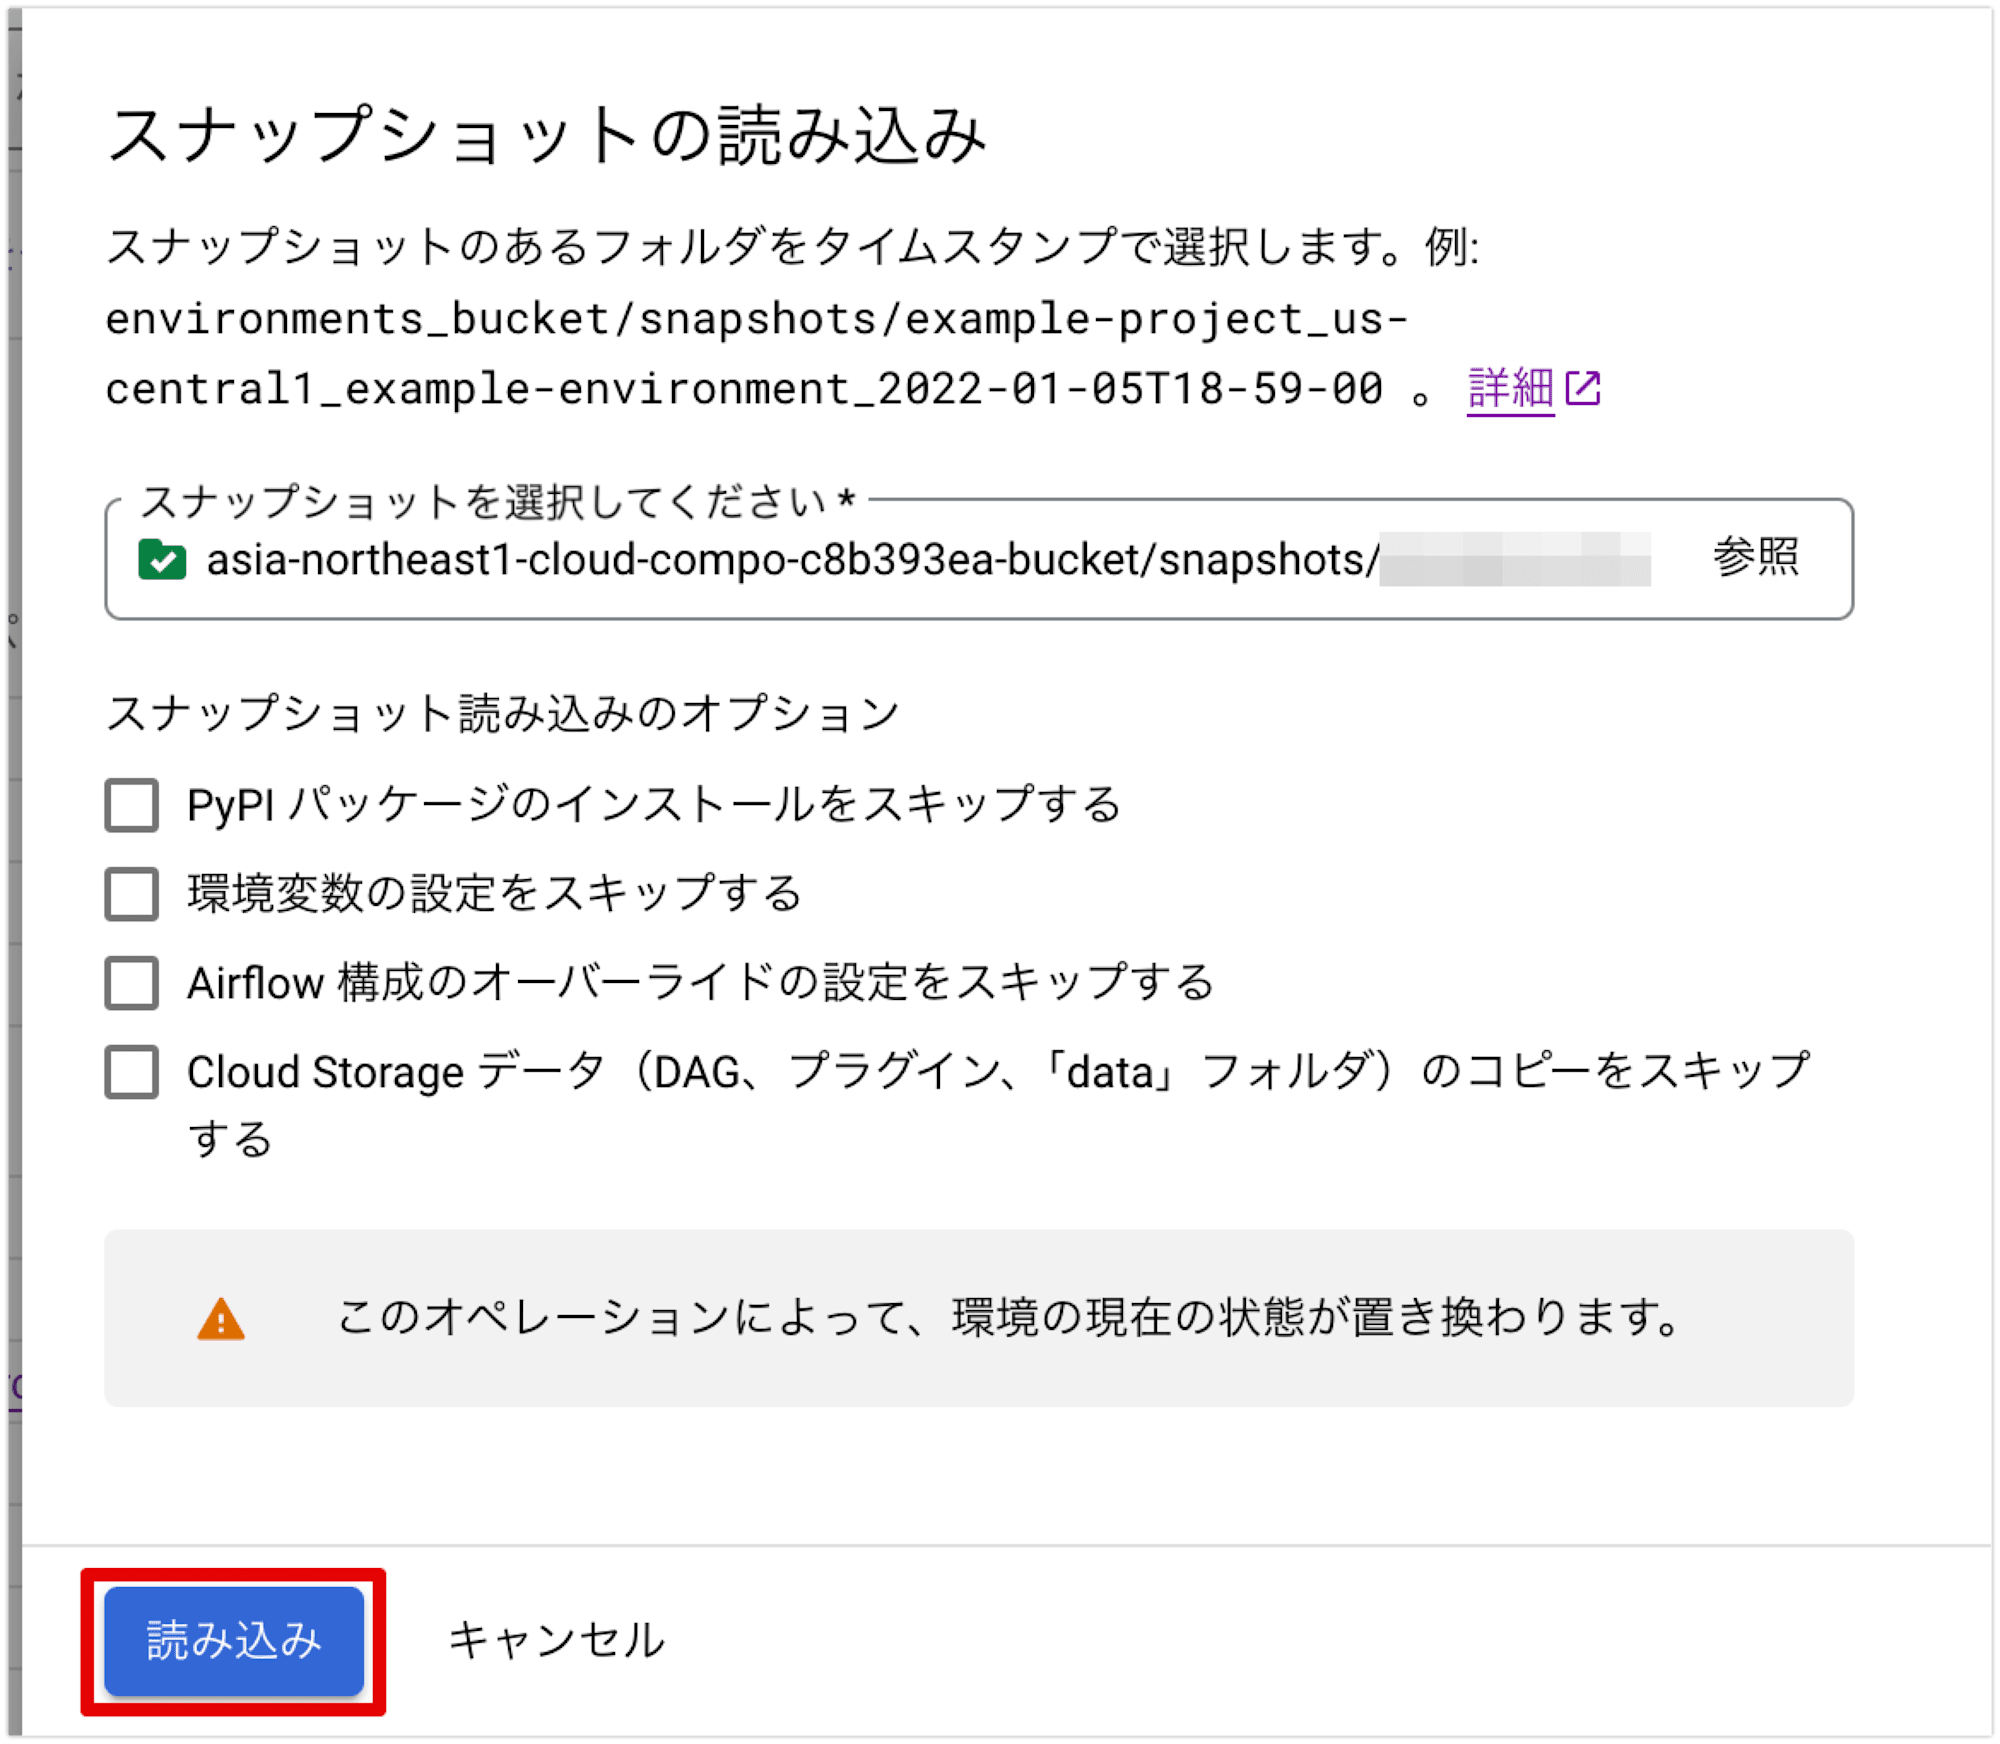Click the external-link icon beside 詳細
2000x1744 pixels.
[x=1583, y=388]
